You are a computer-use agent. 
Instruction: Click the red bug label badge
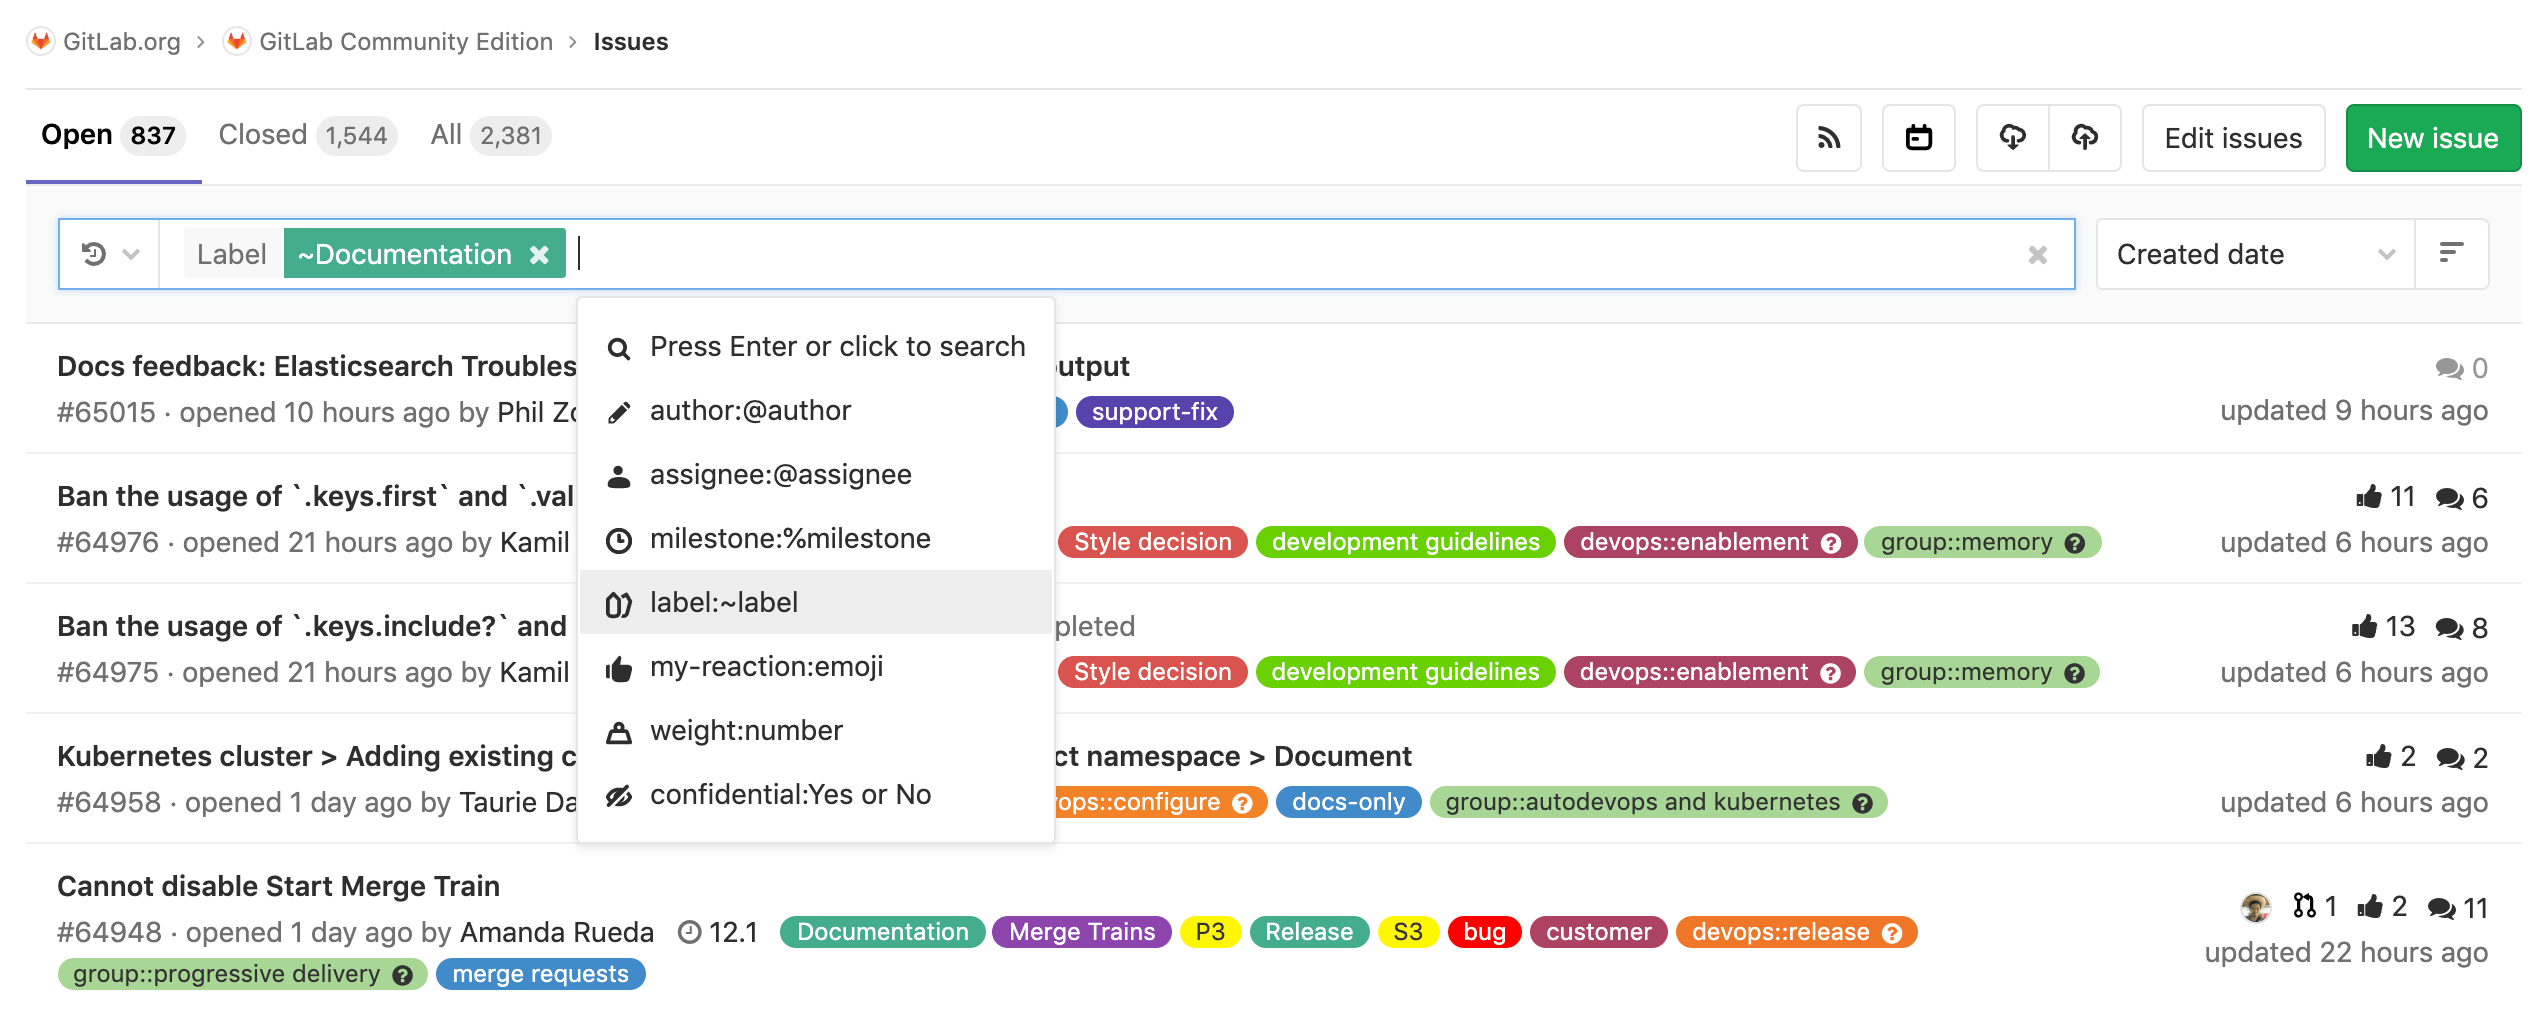(x=1484, y=932)
